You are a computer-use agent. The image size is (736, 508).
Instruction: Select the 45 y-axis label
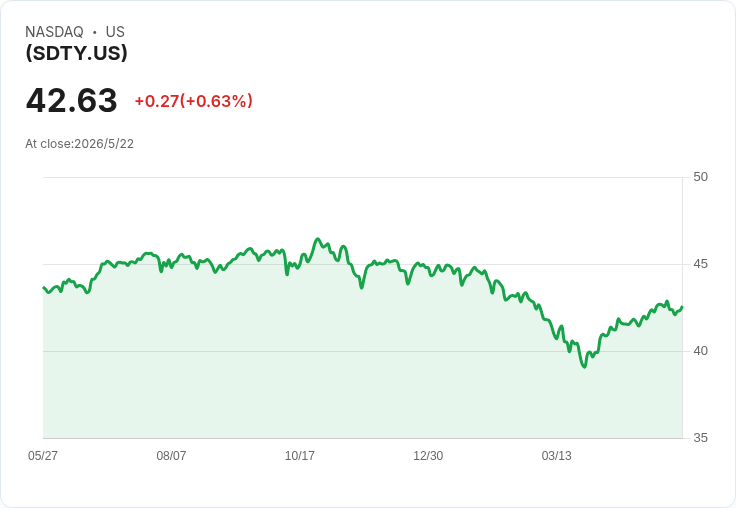pos(700,264)
